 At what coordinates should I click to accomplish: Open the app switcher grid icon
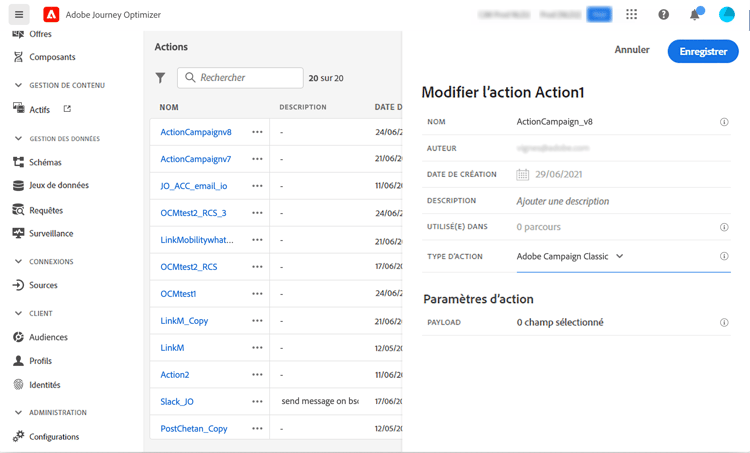click(x=631, y=14)
